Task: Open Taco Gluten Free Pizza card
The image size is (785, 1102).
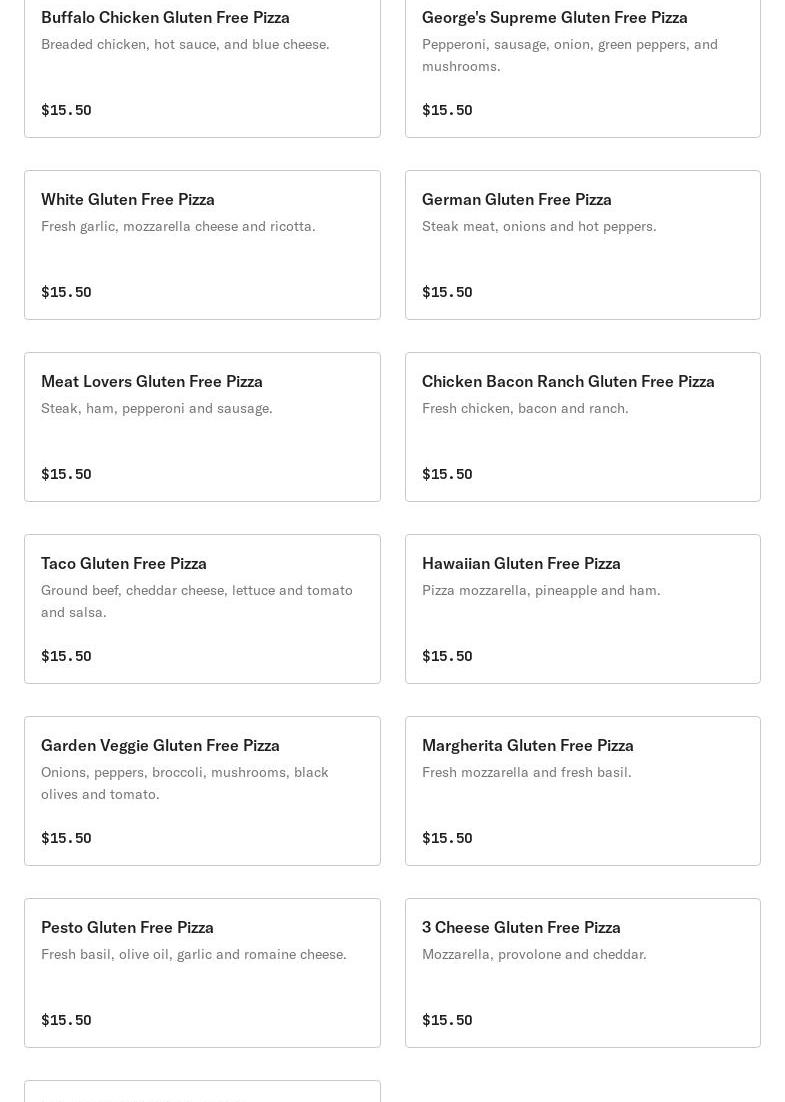Action: [202, 609]
